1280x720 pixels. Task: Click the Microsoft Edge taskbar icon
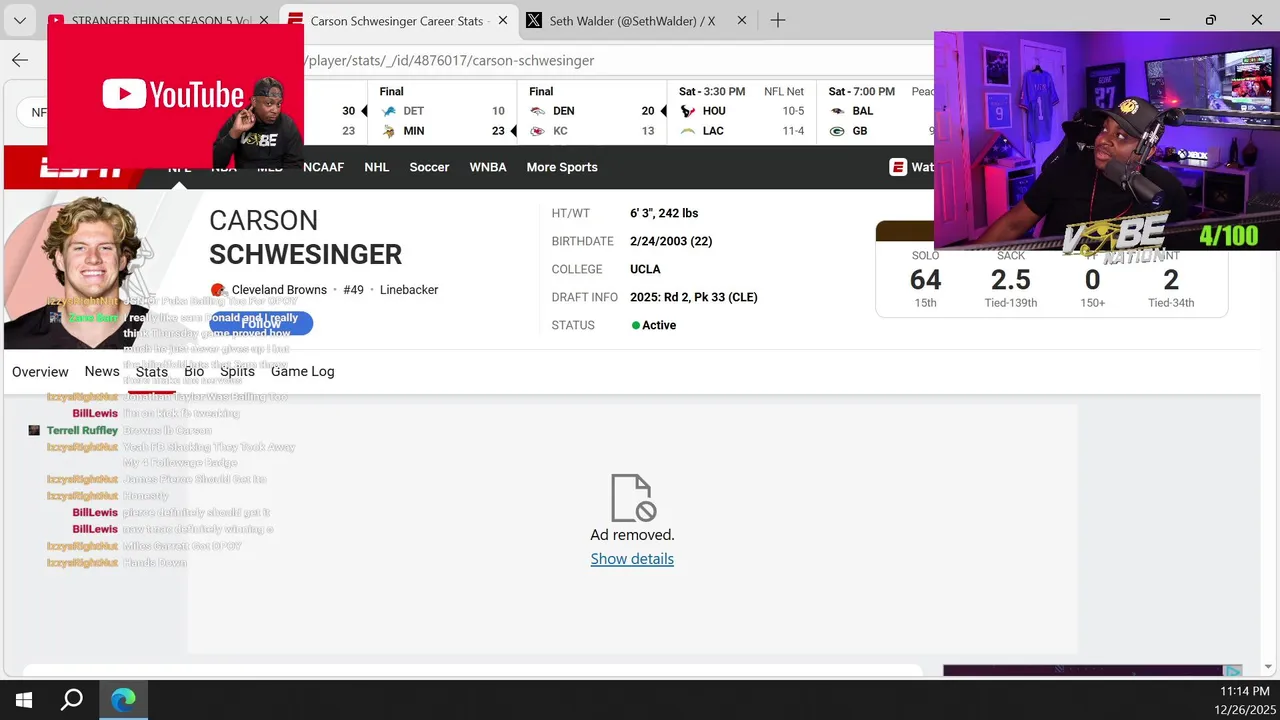123,700
